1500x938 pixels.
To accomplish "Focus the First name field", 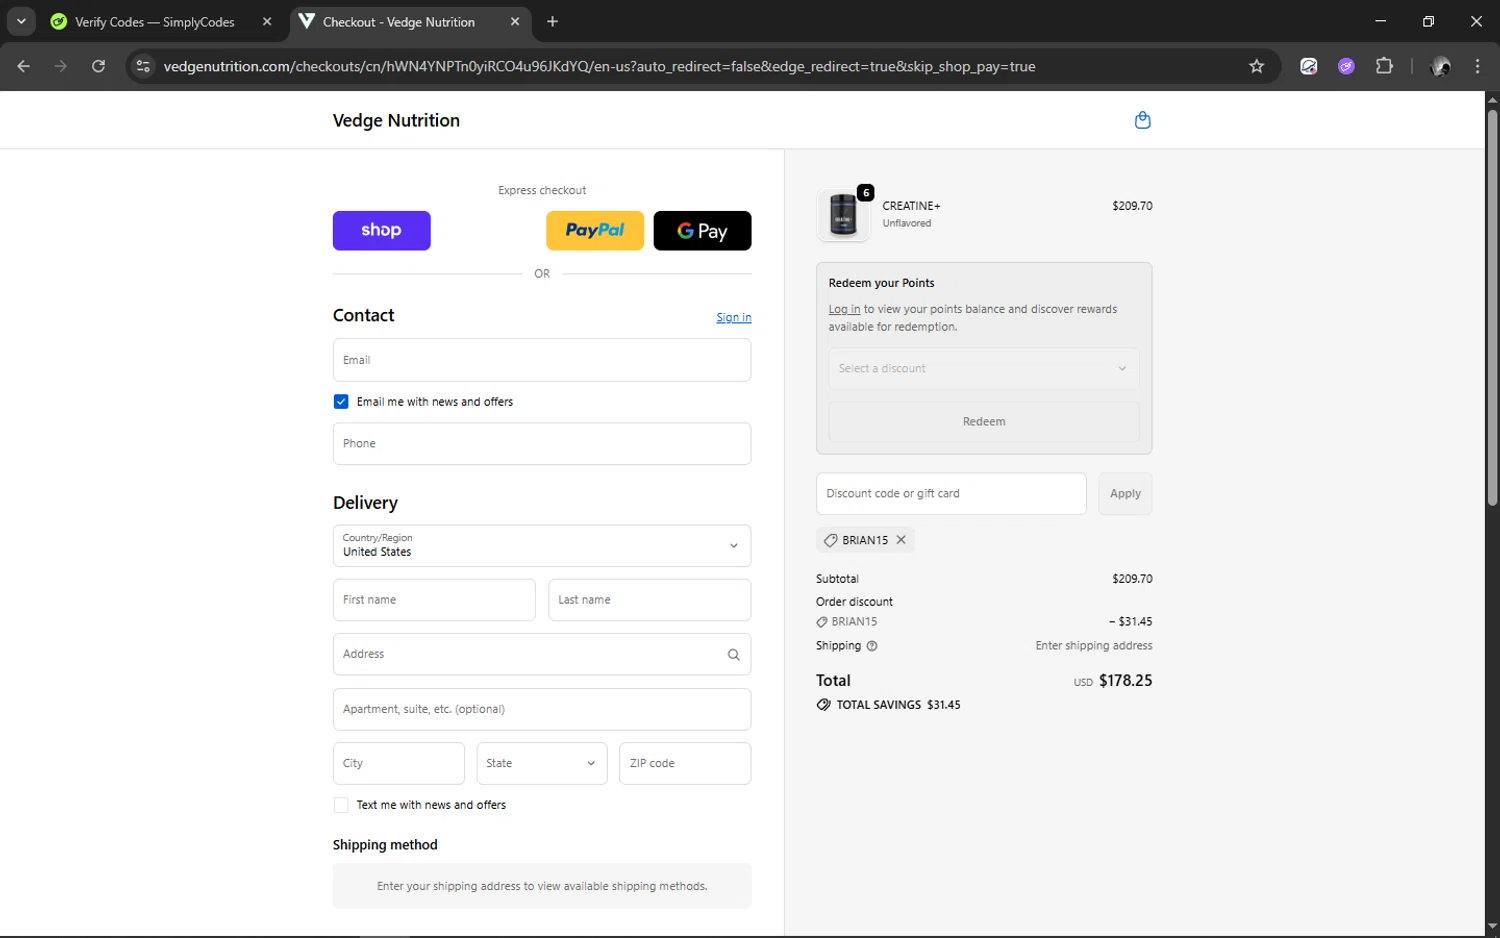I will (434, 600).
